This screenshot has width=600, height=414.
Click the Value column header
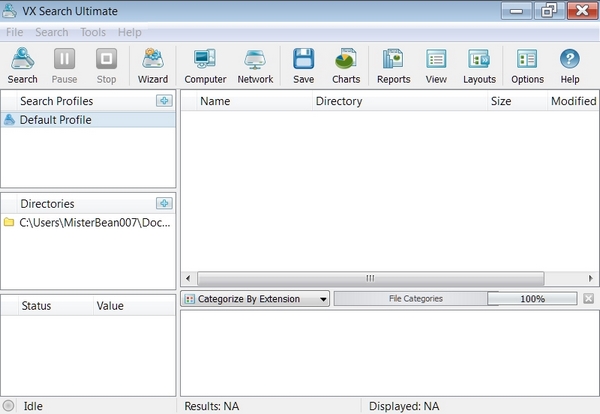click(134, 306)
